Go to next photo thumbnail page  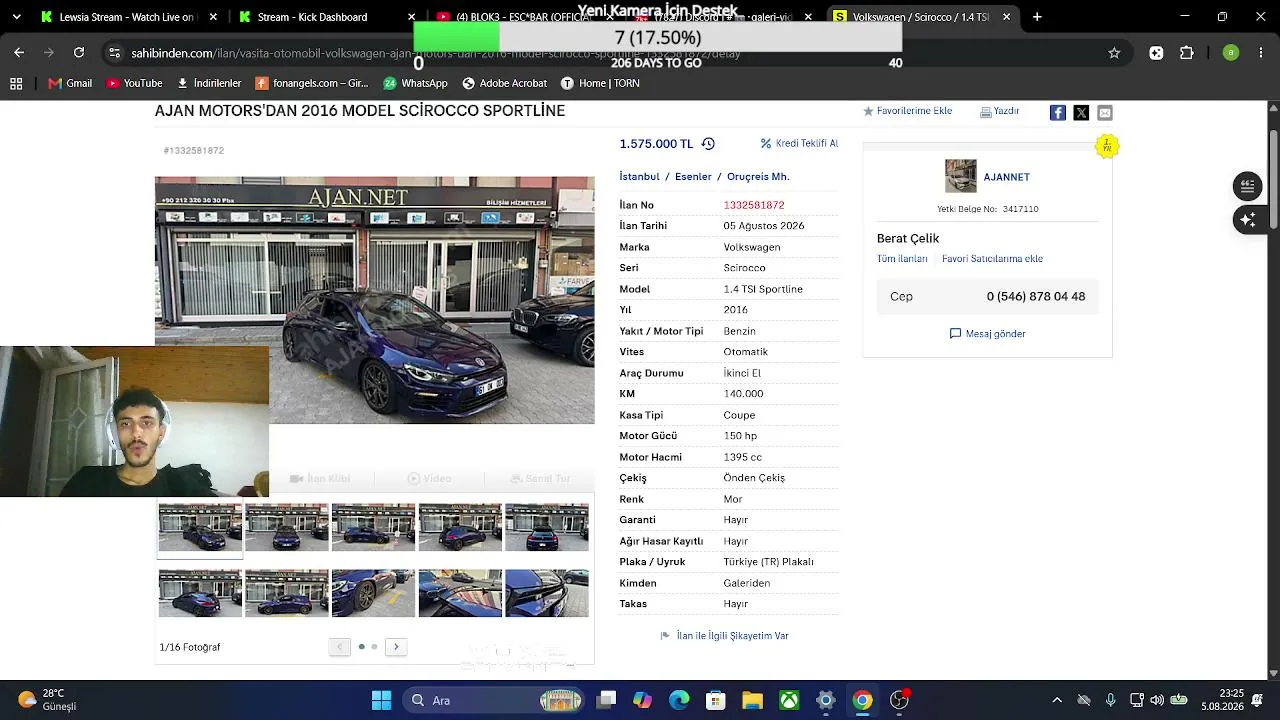point(396,647)
